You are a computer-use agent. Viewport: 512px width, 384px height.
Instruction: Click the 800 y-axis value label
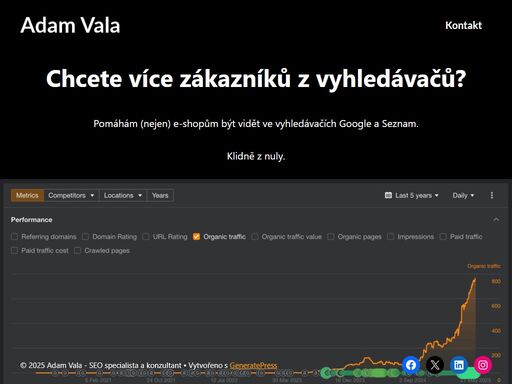496,281
